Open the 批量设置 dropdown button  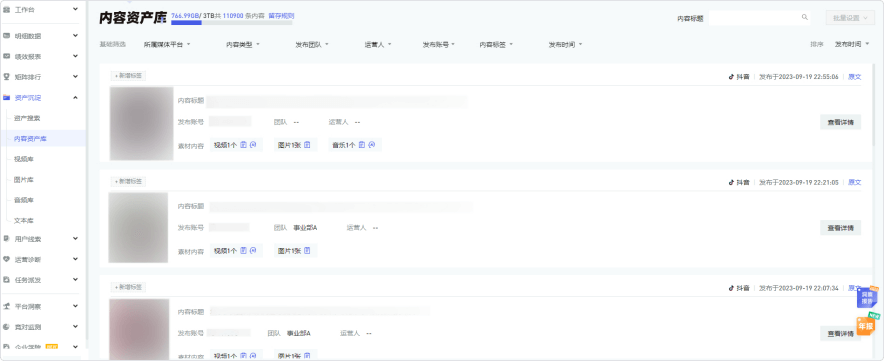[x=850, y=18]
